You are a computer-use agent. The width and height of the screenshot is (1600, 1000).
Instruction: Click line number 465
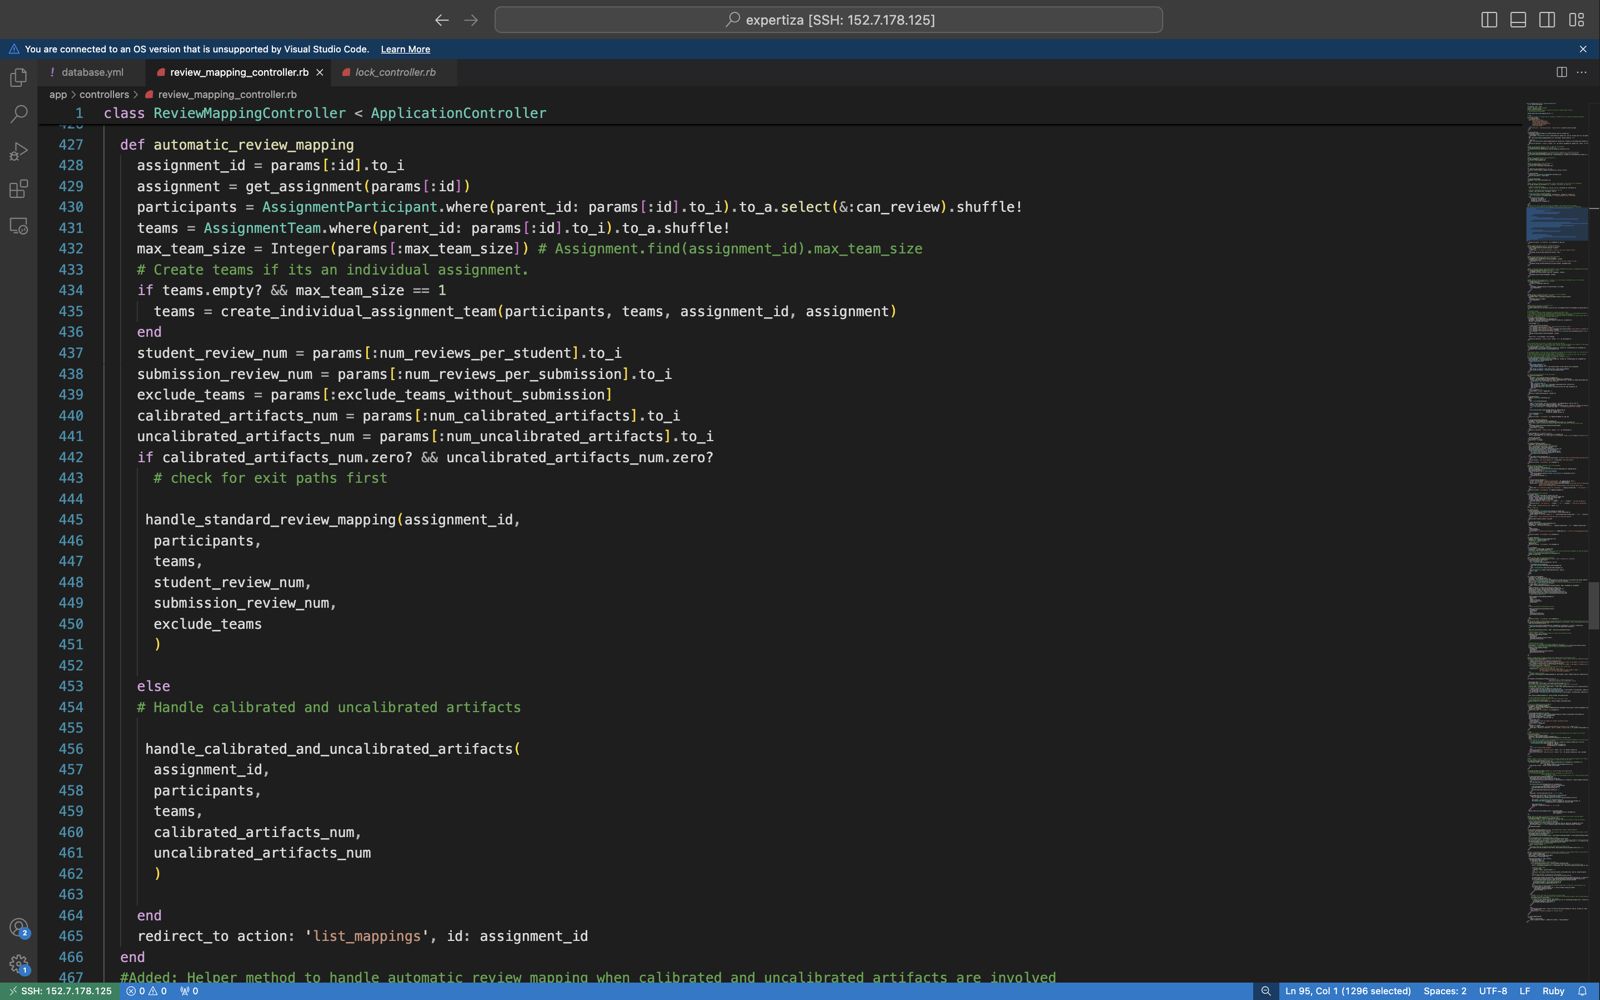(70, 936)
